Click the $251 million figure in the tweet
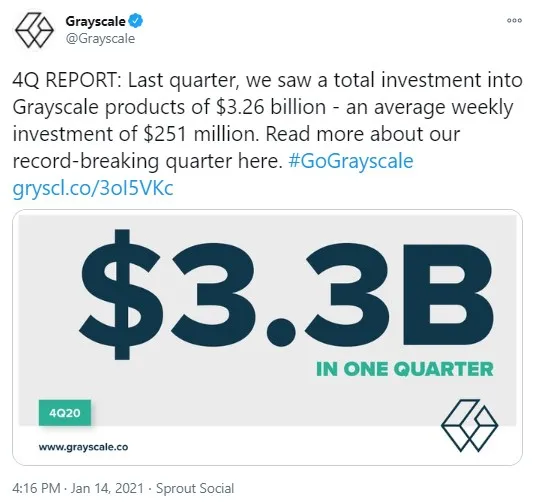 tap(200, 134)
